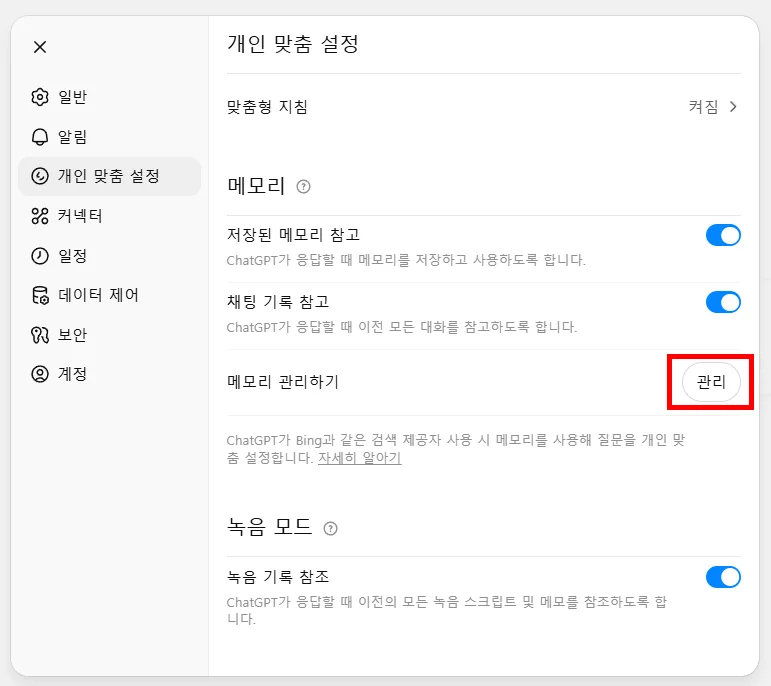Click the profile icon beside 계정
This screenshot has height=686, width=771.
[40, 374]
